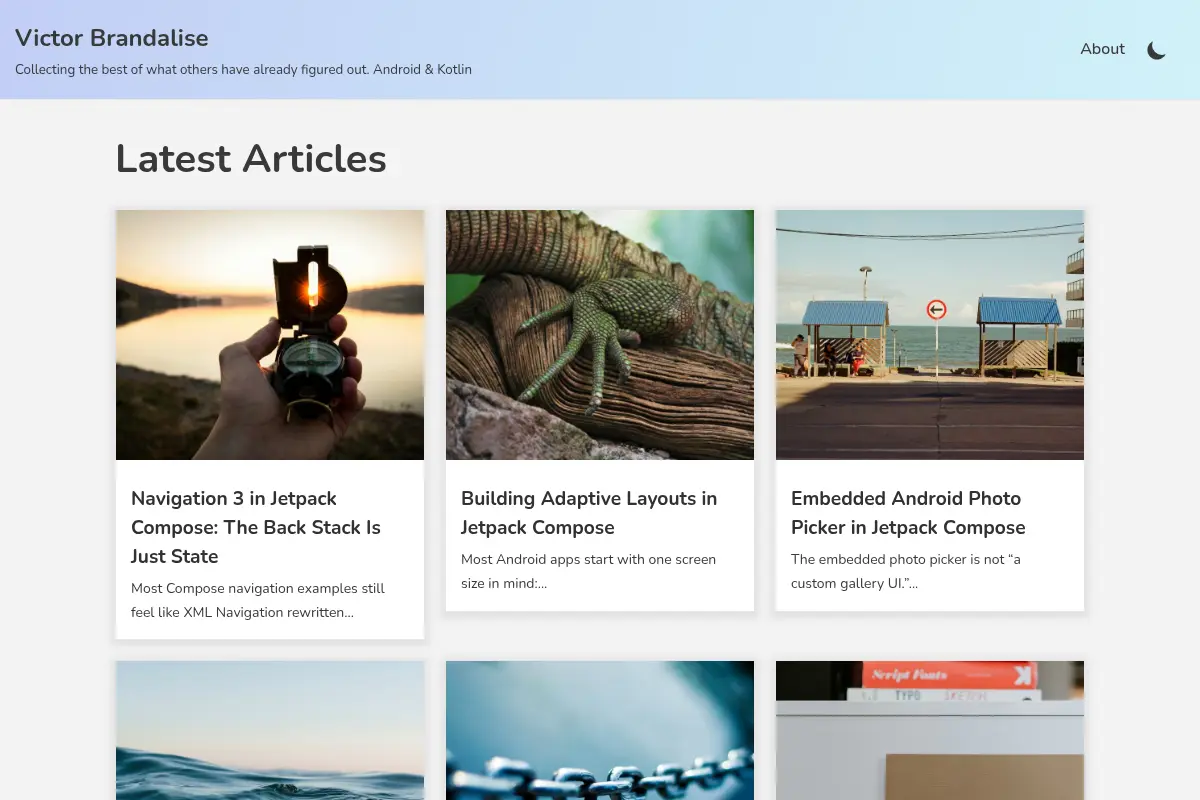Click the excerpt "Most Android apps start with one screen"

pos(588,571)
